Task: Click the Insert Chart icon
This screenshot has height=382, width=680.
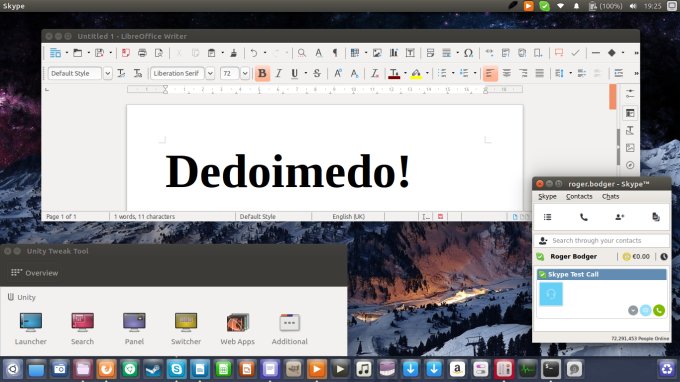Action: tap(393, 53)
